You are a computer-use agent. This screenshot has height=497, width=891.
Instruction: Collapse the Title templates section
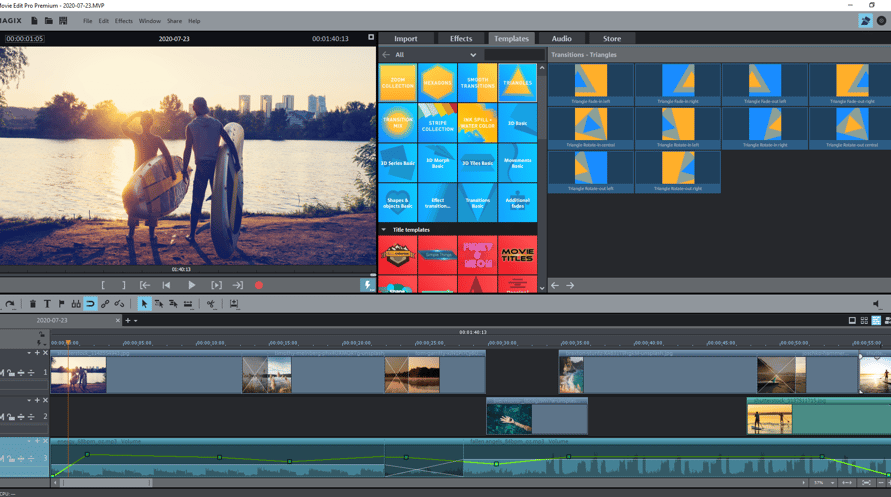point(384,230)
